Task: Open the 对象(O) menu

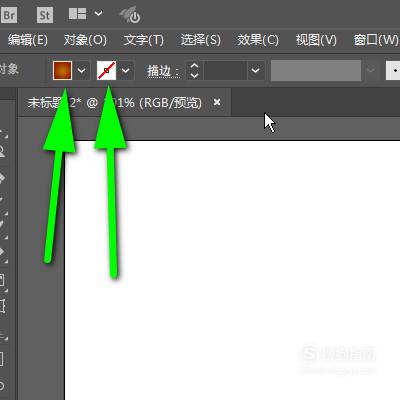Action: [x=85, y=40]
